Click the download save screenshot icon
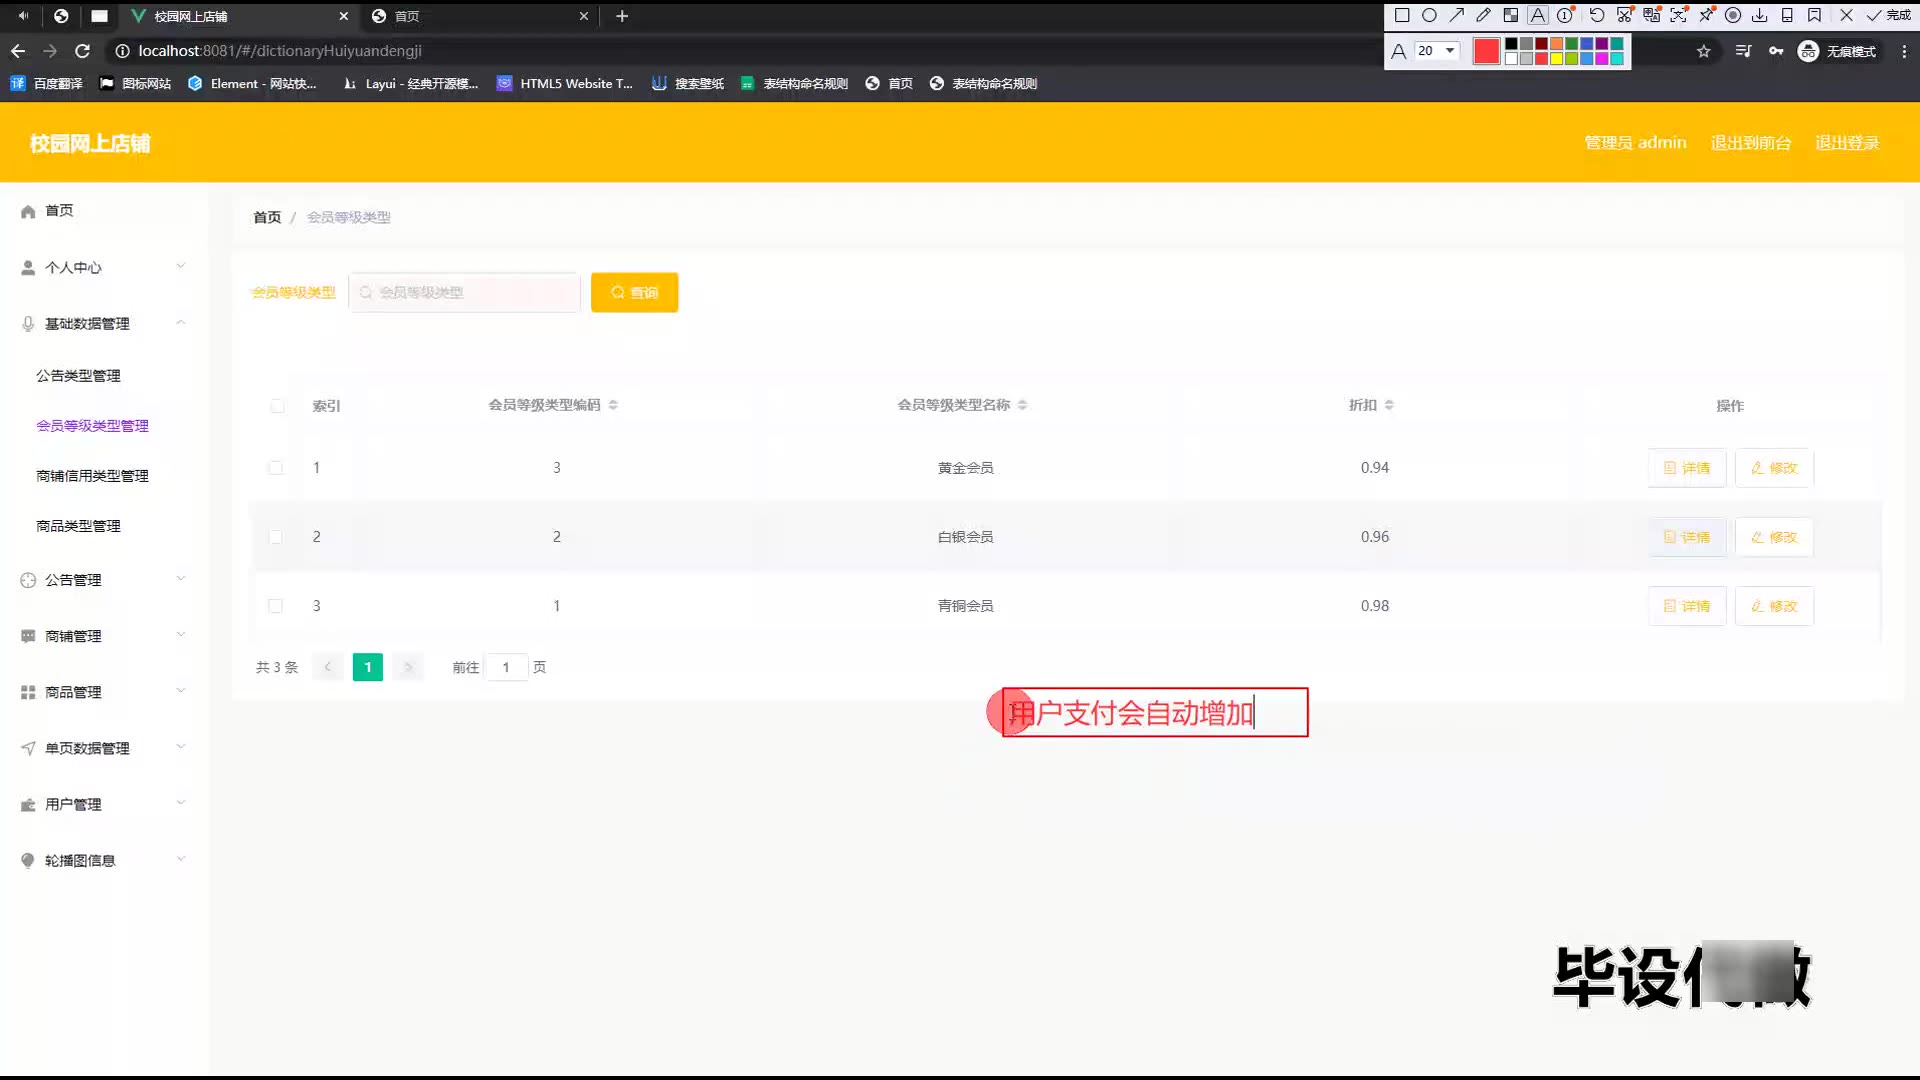This screenshot has height=1080, width=1920. point(1759,15)
